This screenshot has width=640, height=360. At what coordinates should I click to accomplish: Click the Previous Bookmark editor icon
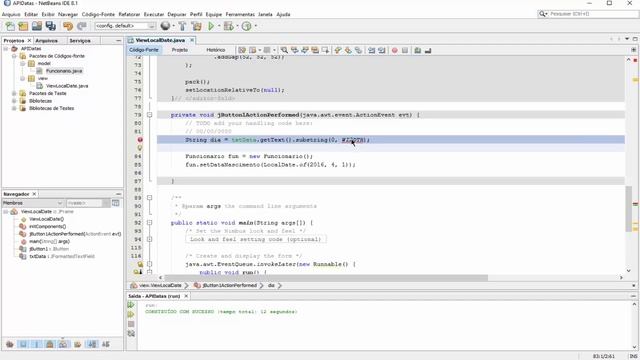click(338, 50)
